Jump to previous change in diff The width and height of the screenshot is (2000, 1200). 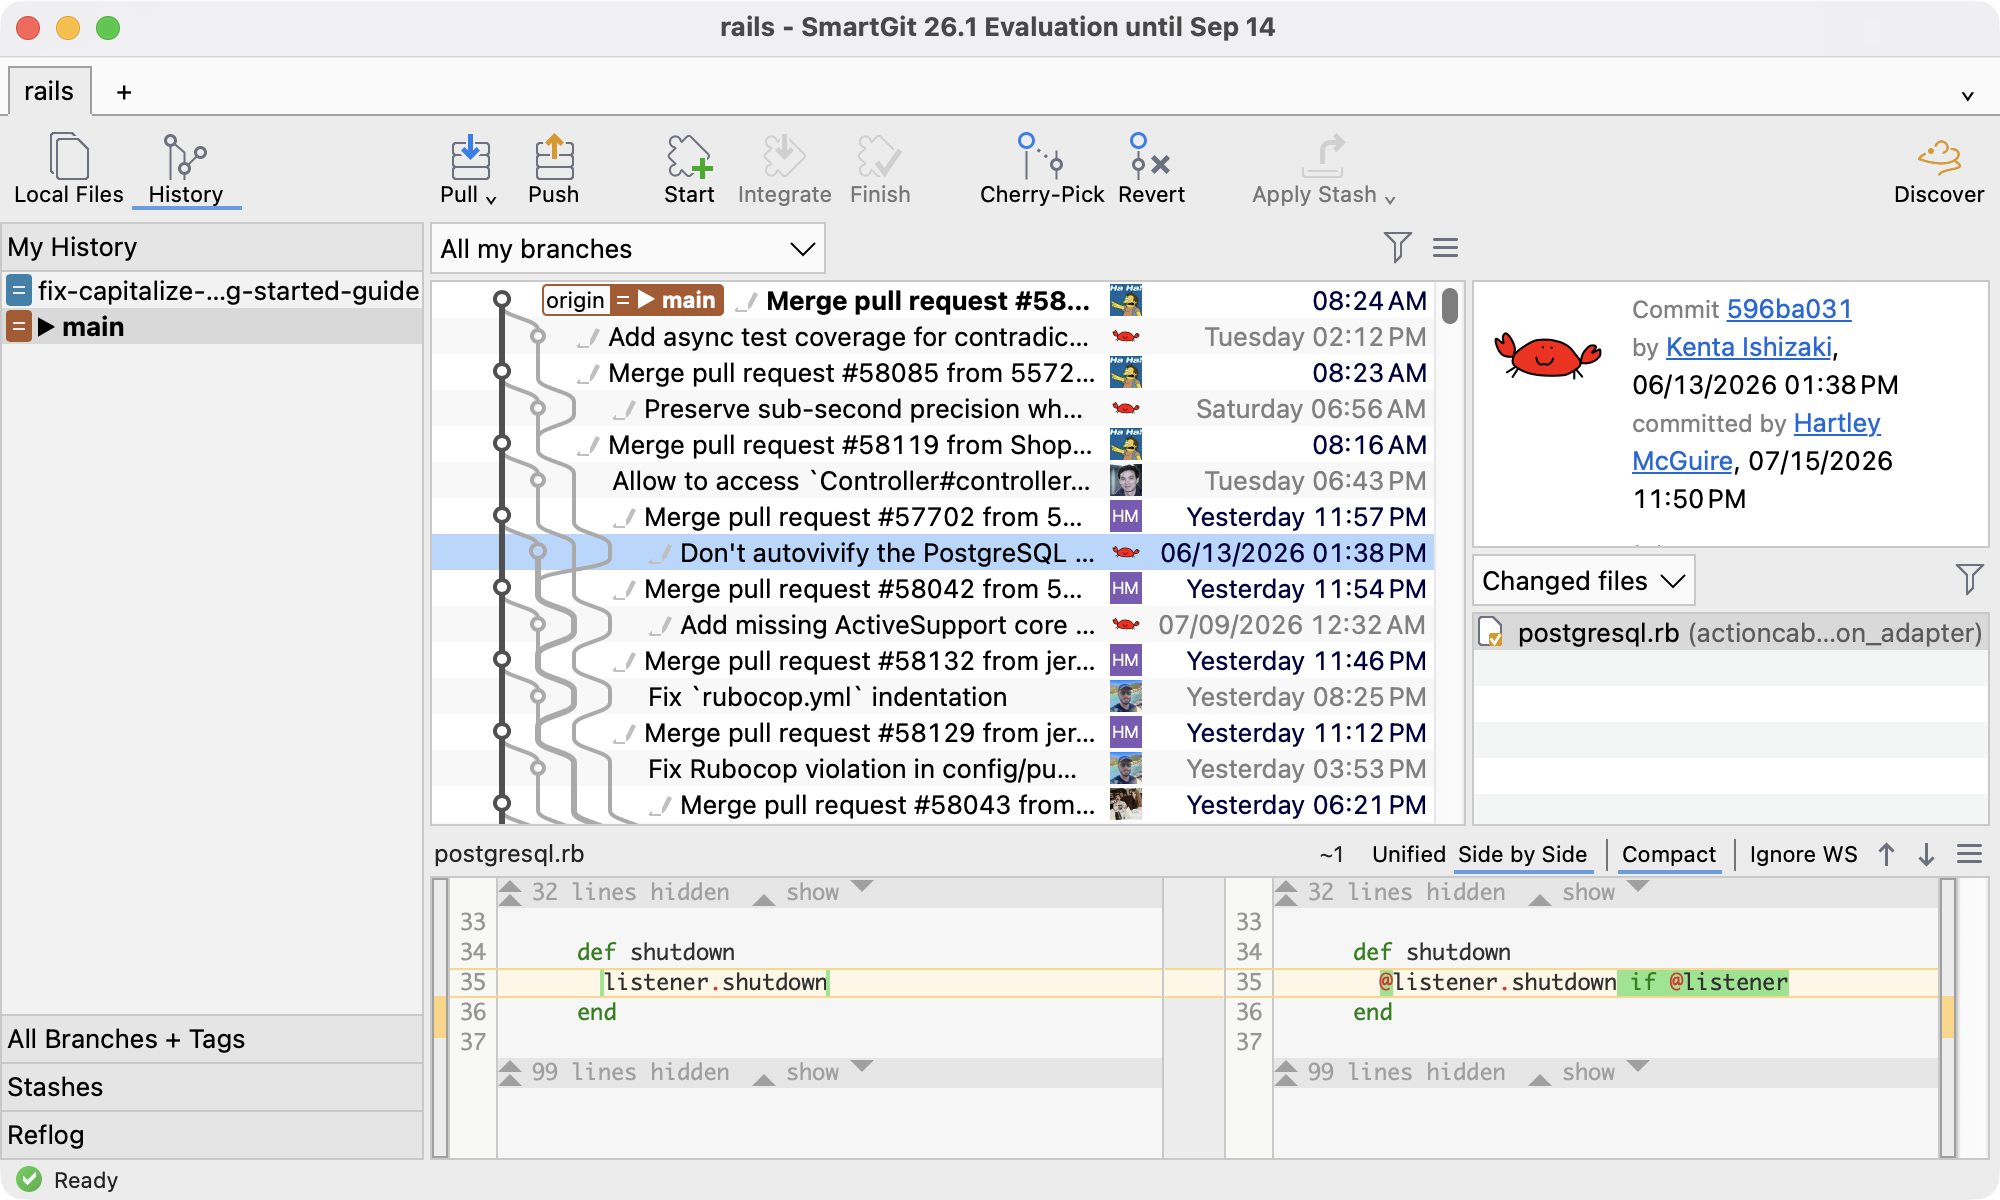point(1886,854)
